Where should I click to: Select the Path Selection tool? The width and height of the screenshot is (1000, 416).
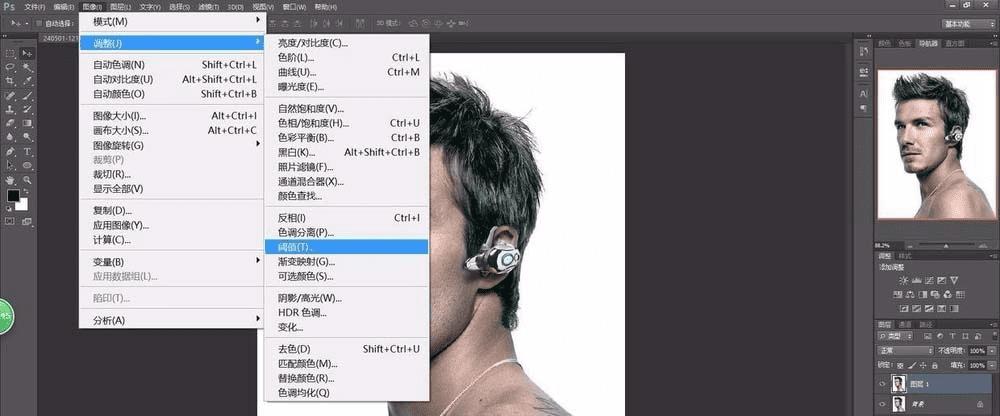pyautogui.click(x=10, y=165)
